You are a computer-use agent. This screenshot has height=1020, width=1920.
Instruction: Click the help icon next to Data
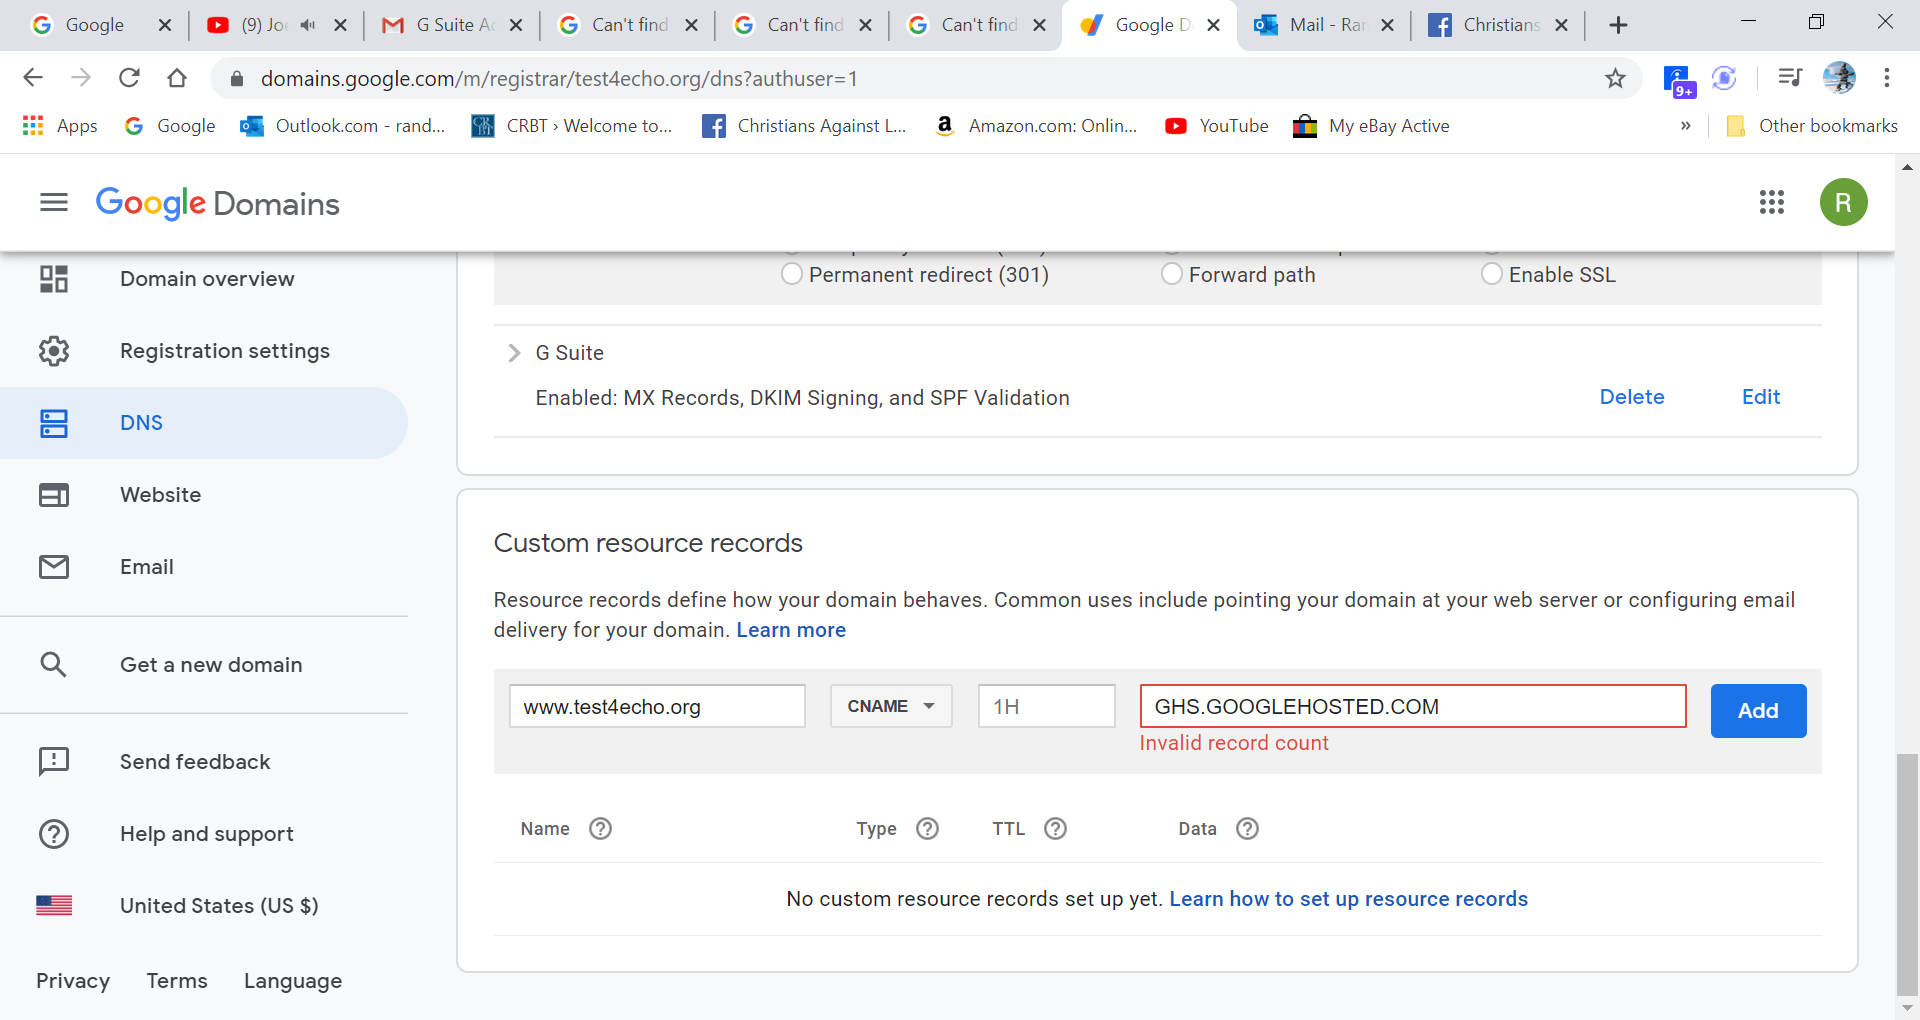coord(1247,829)
